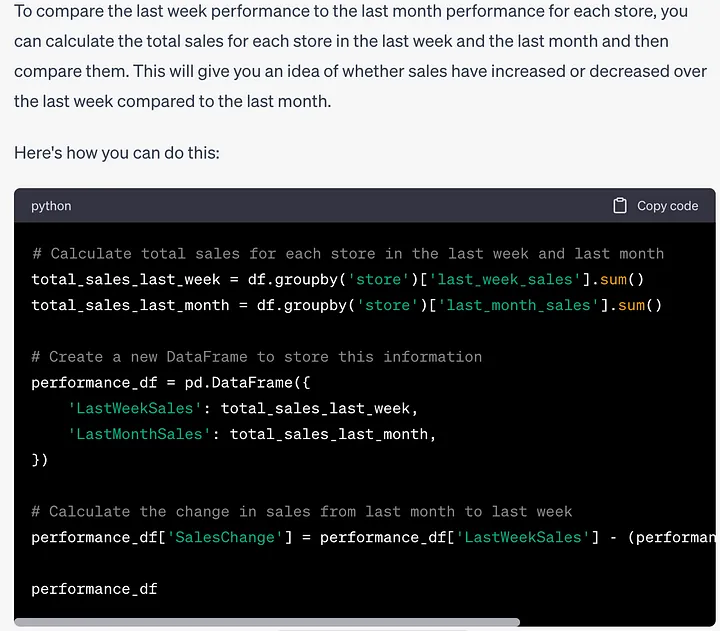Click the introductory paragraph about comparing performance
Viewport: 720px width, 631px height.
coord(360,56)
